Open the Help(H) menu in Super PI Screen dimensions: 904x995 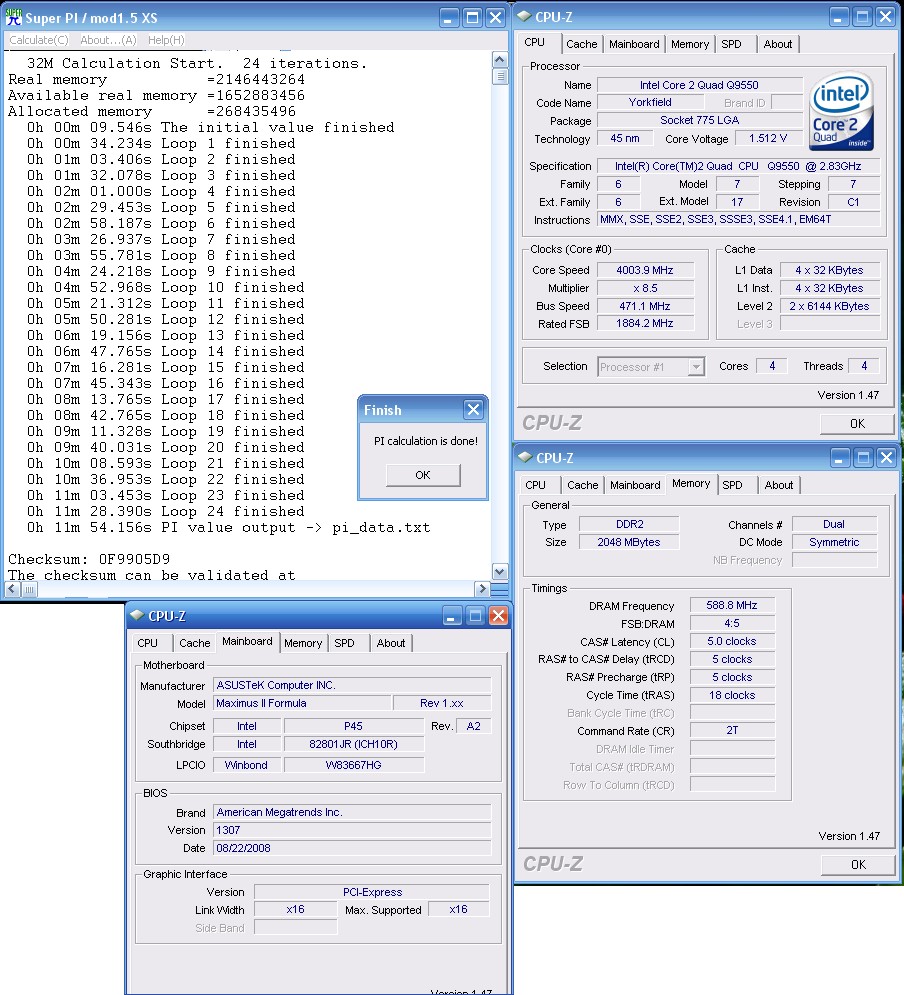pos(166,40)
